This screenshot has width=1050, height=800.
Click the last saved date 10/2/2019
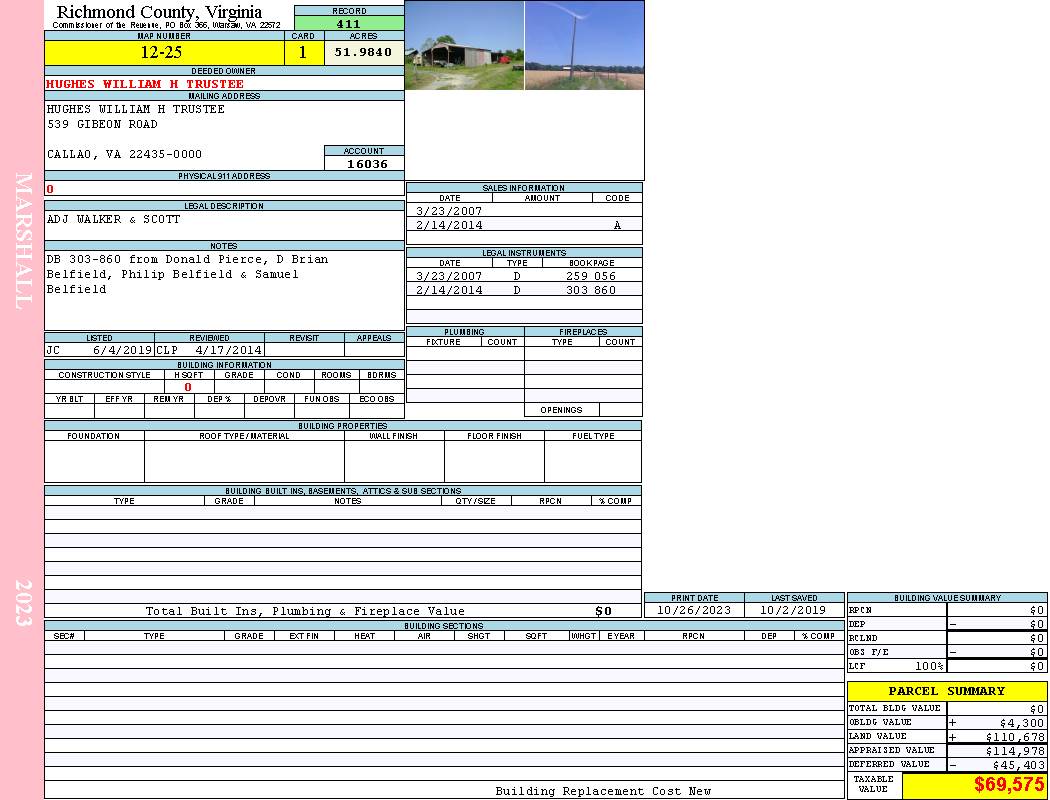(793, 610)
